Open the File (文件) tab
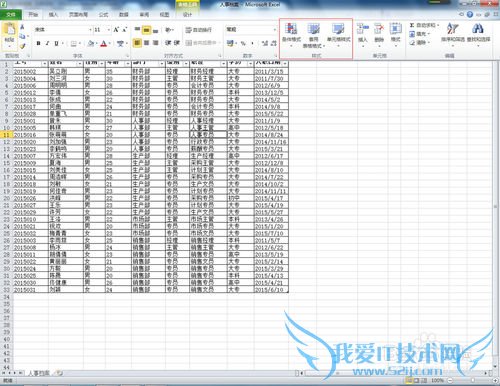Screen dimensions: 500x386 pos(11,15)
